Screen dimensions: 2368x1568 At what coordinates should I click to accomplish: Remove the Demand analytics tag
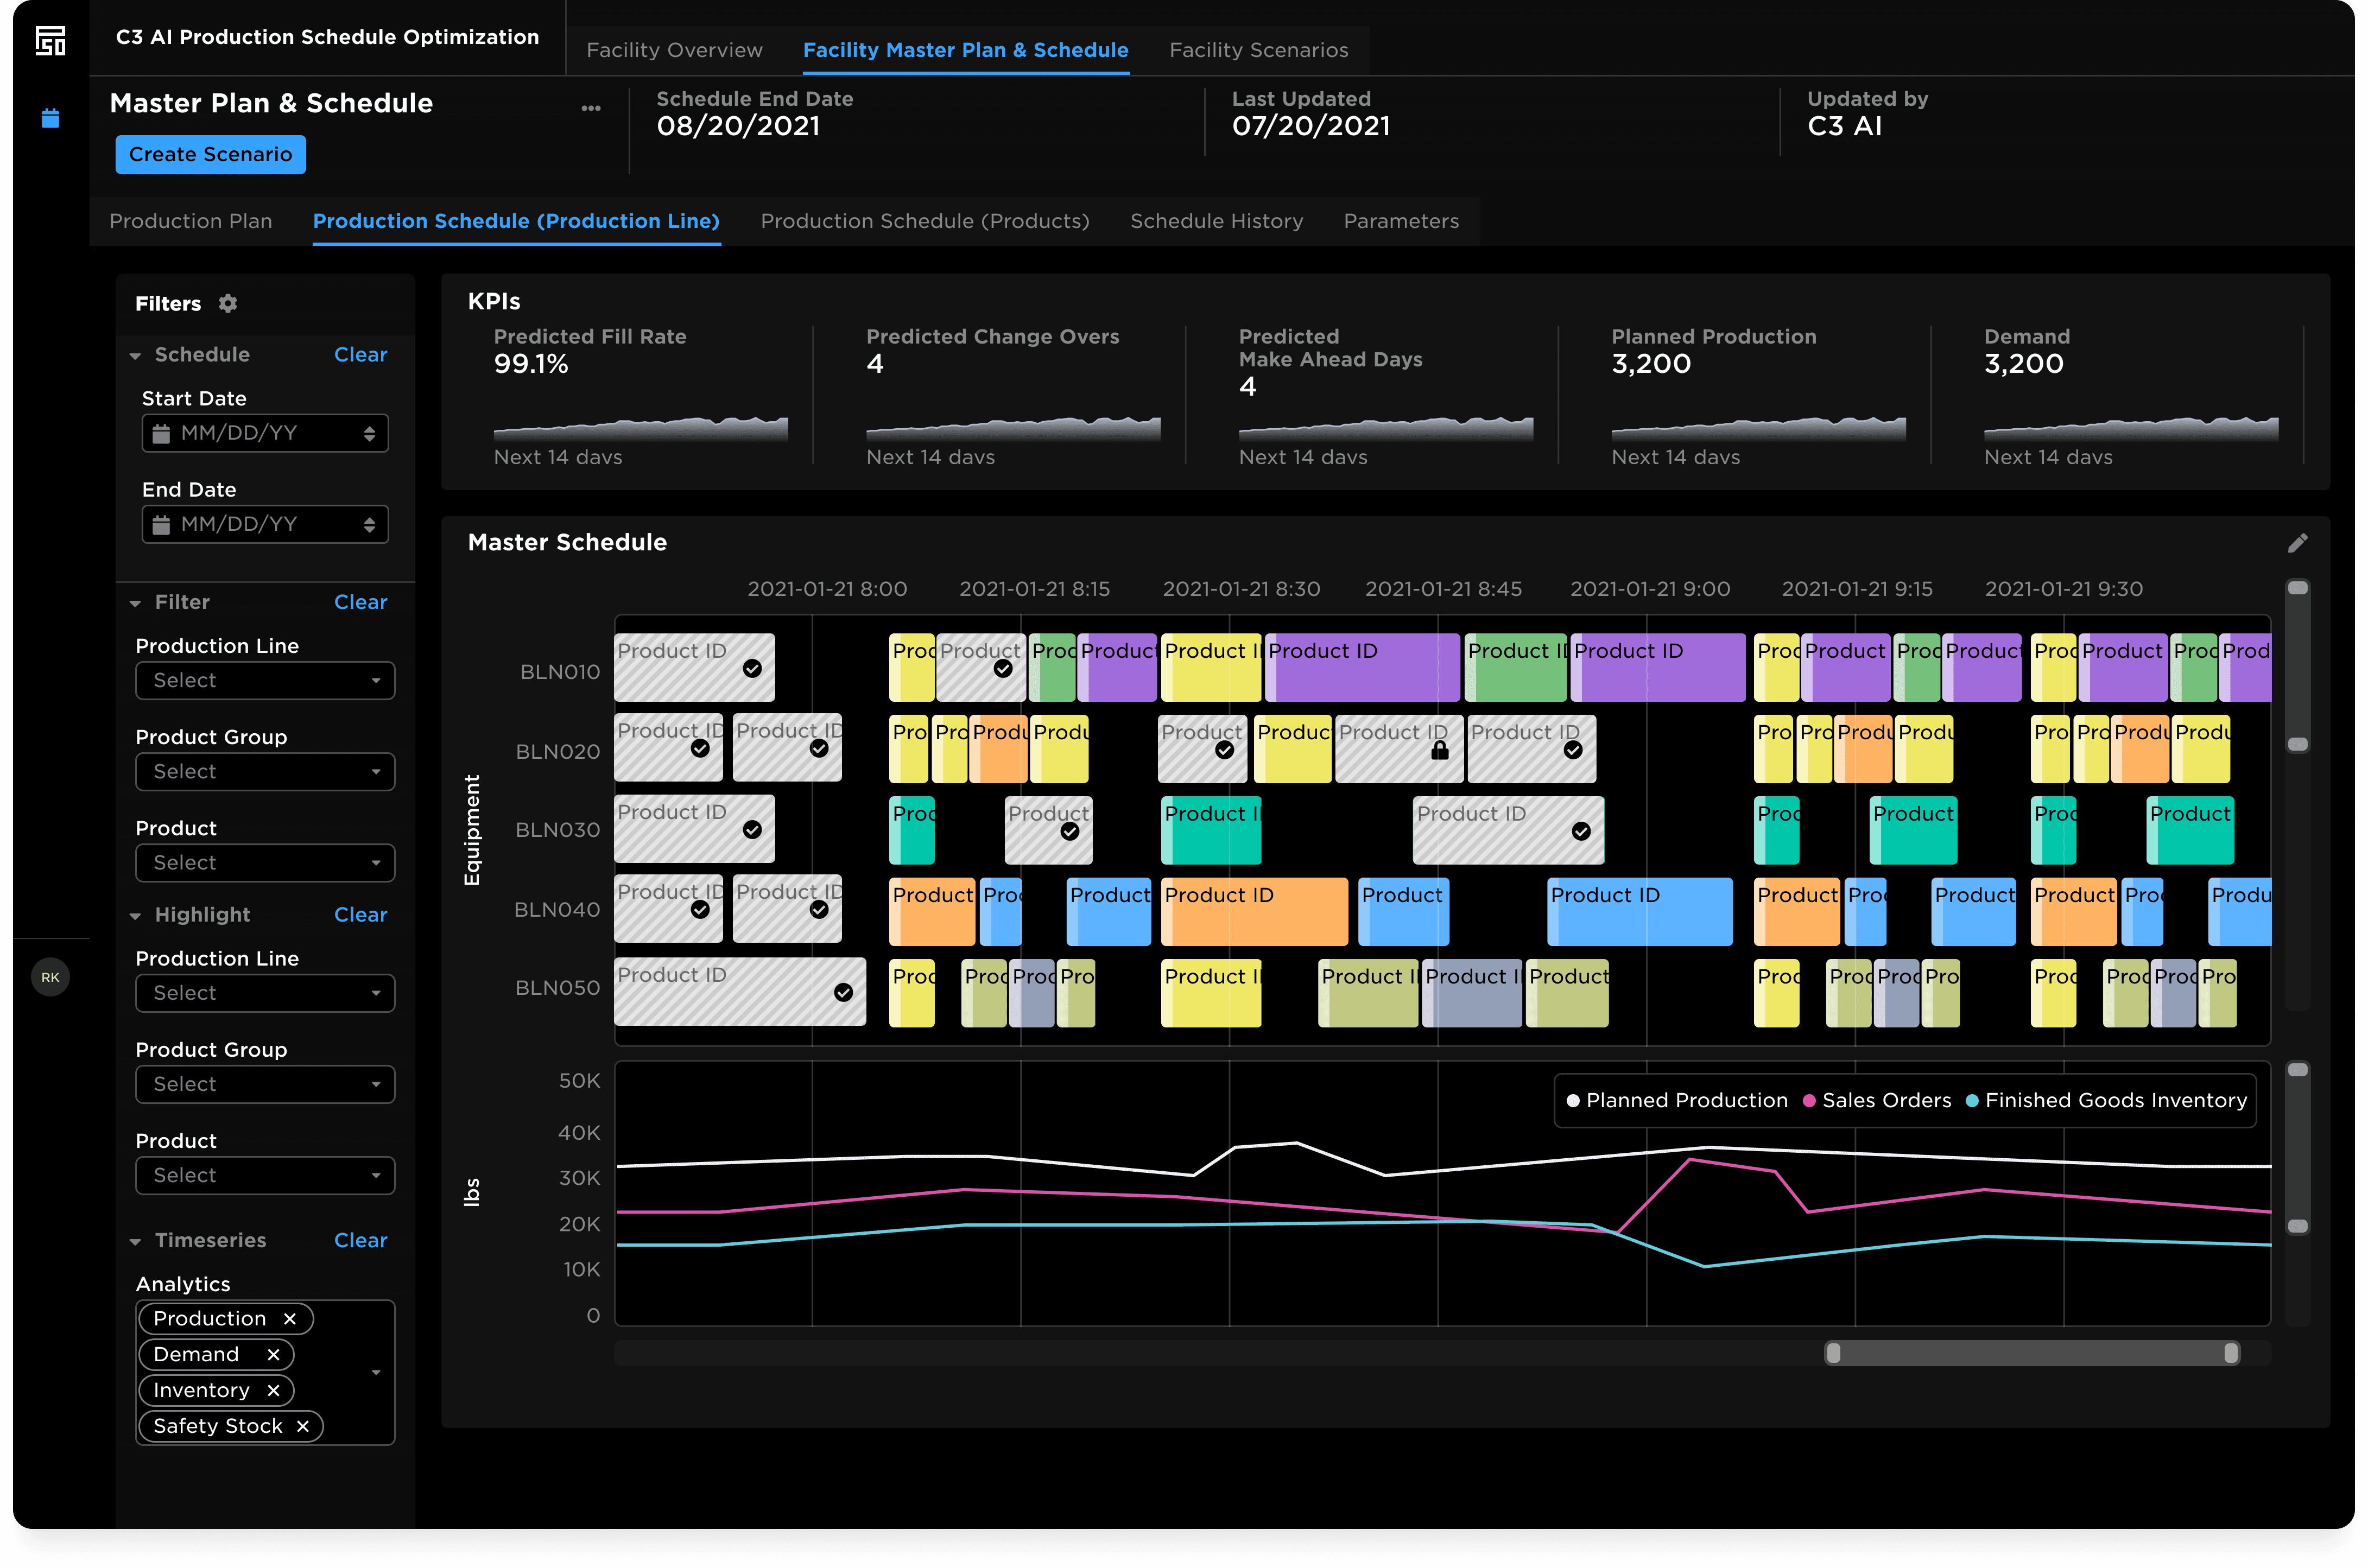click(273, 1354)
